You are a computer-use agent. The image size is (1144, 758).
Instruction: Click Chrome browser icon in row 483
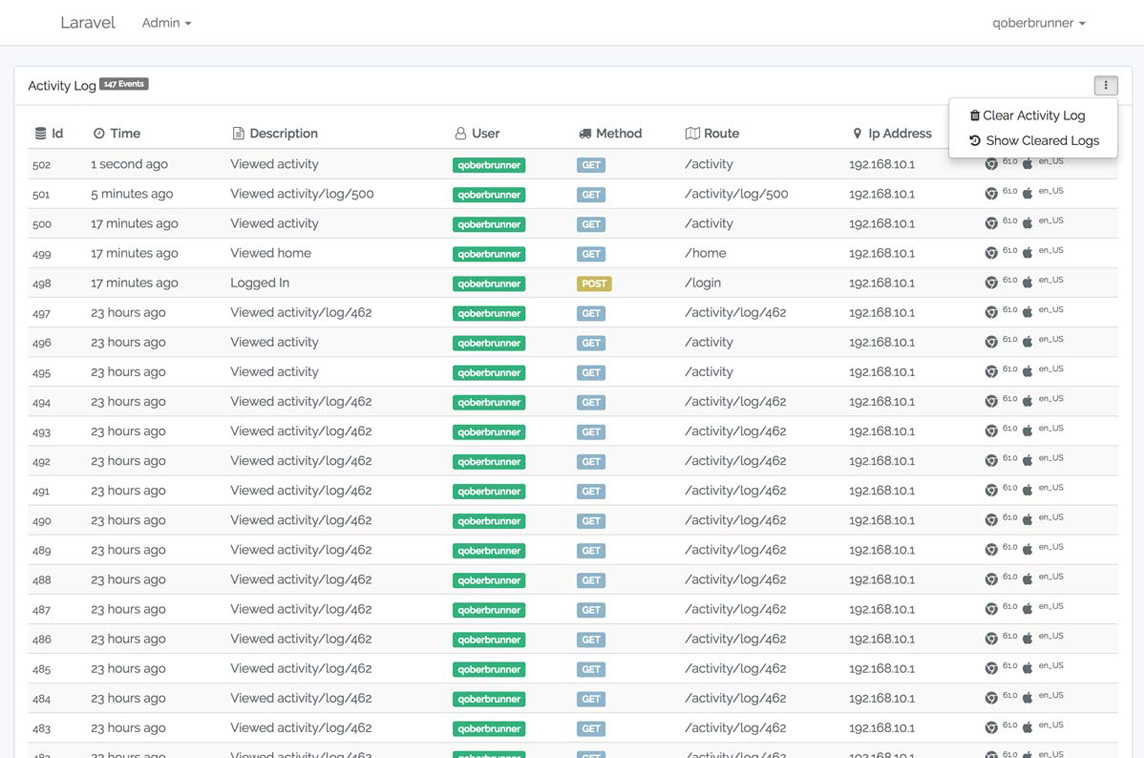[991, 727]
